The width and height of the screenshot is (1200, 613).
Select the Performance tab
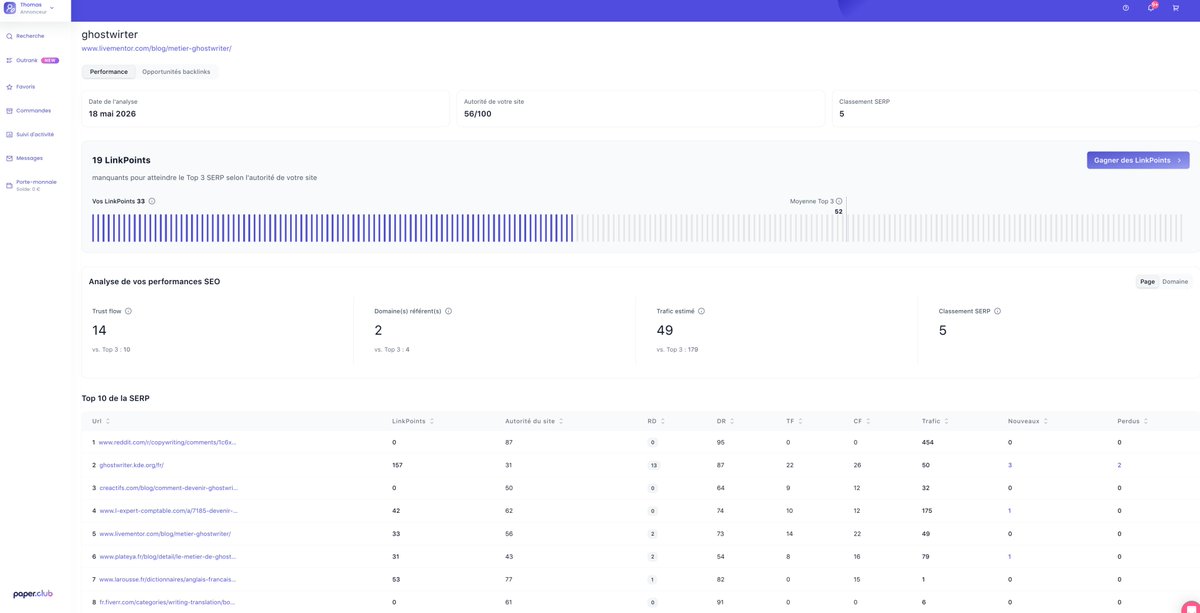(x=109, y=72)
